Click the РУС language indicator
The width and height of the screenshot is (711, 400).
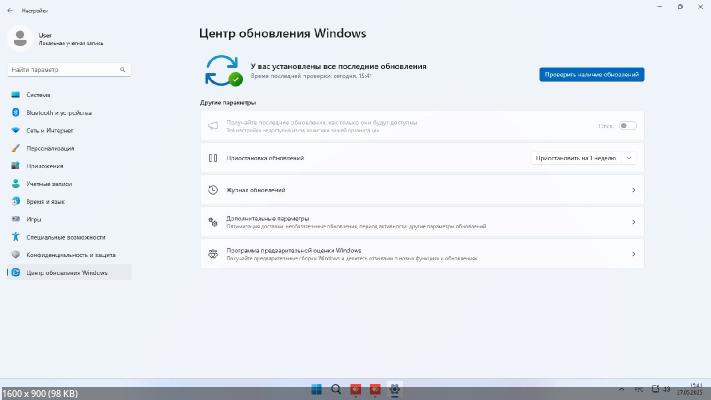point(639,389)
